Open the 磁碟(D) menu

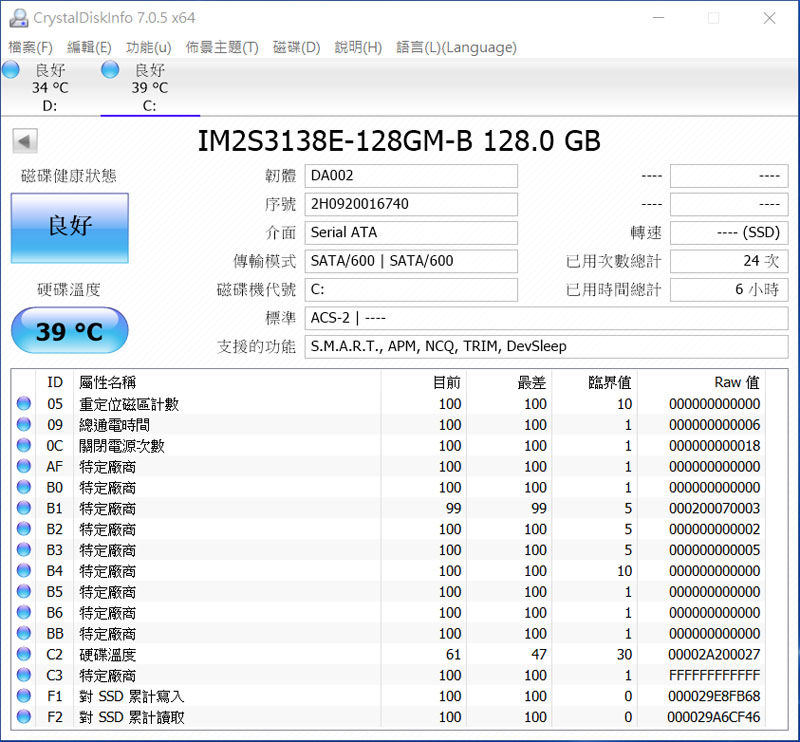coord(296,47)
